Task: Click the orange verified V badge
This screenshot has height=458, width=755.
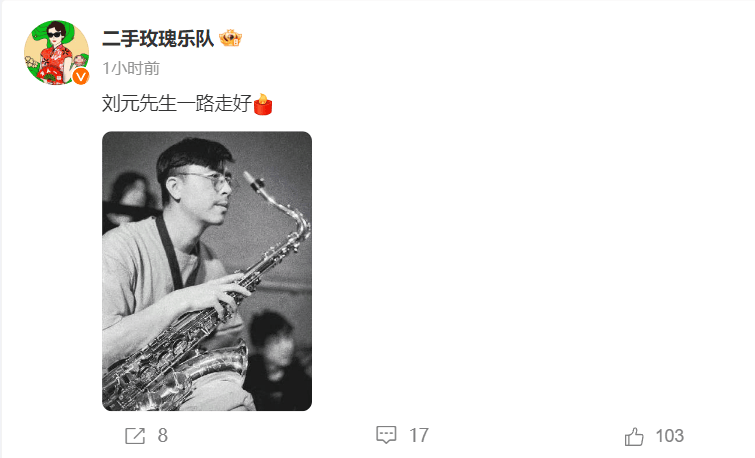Action: [80, 76]
